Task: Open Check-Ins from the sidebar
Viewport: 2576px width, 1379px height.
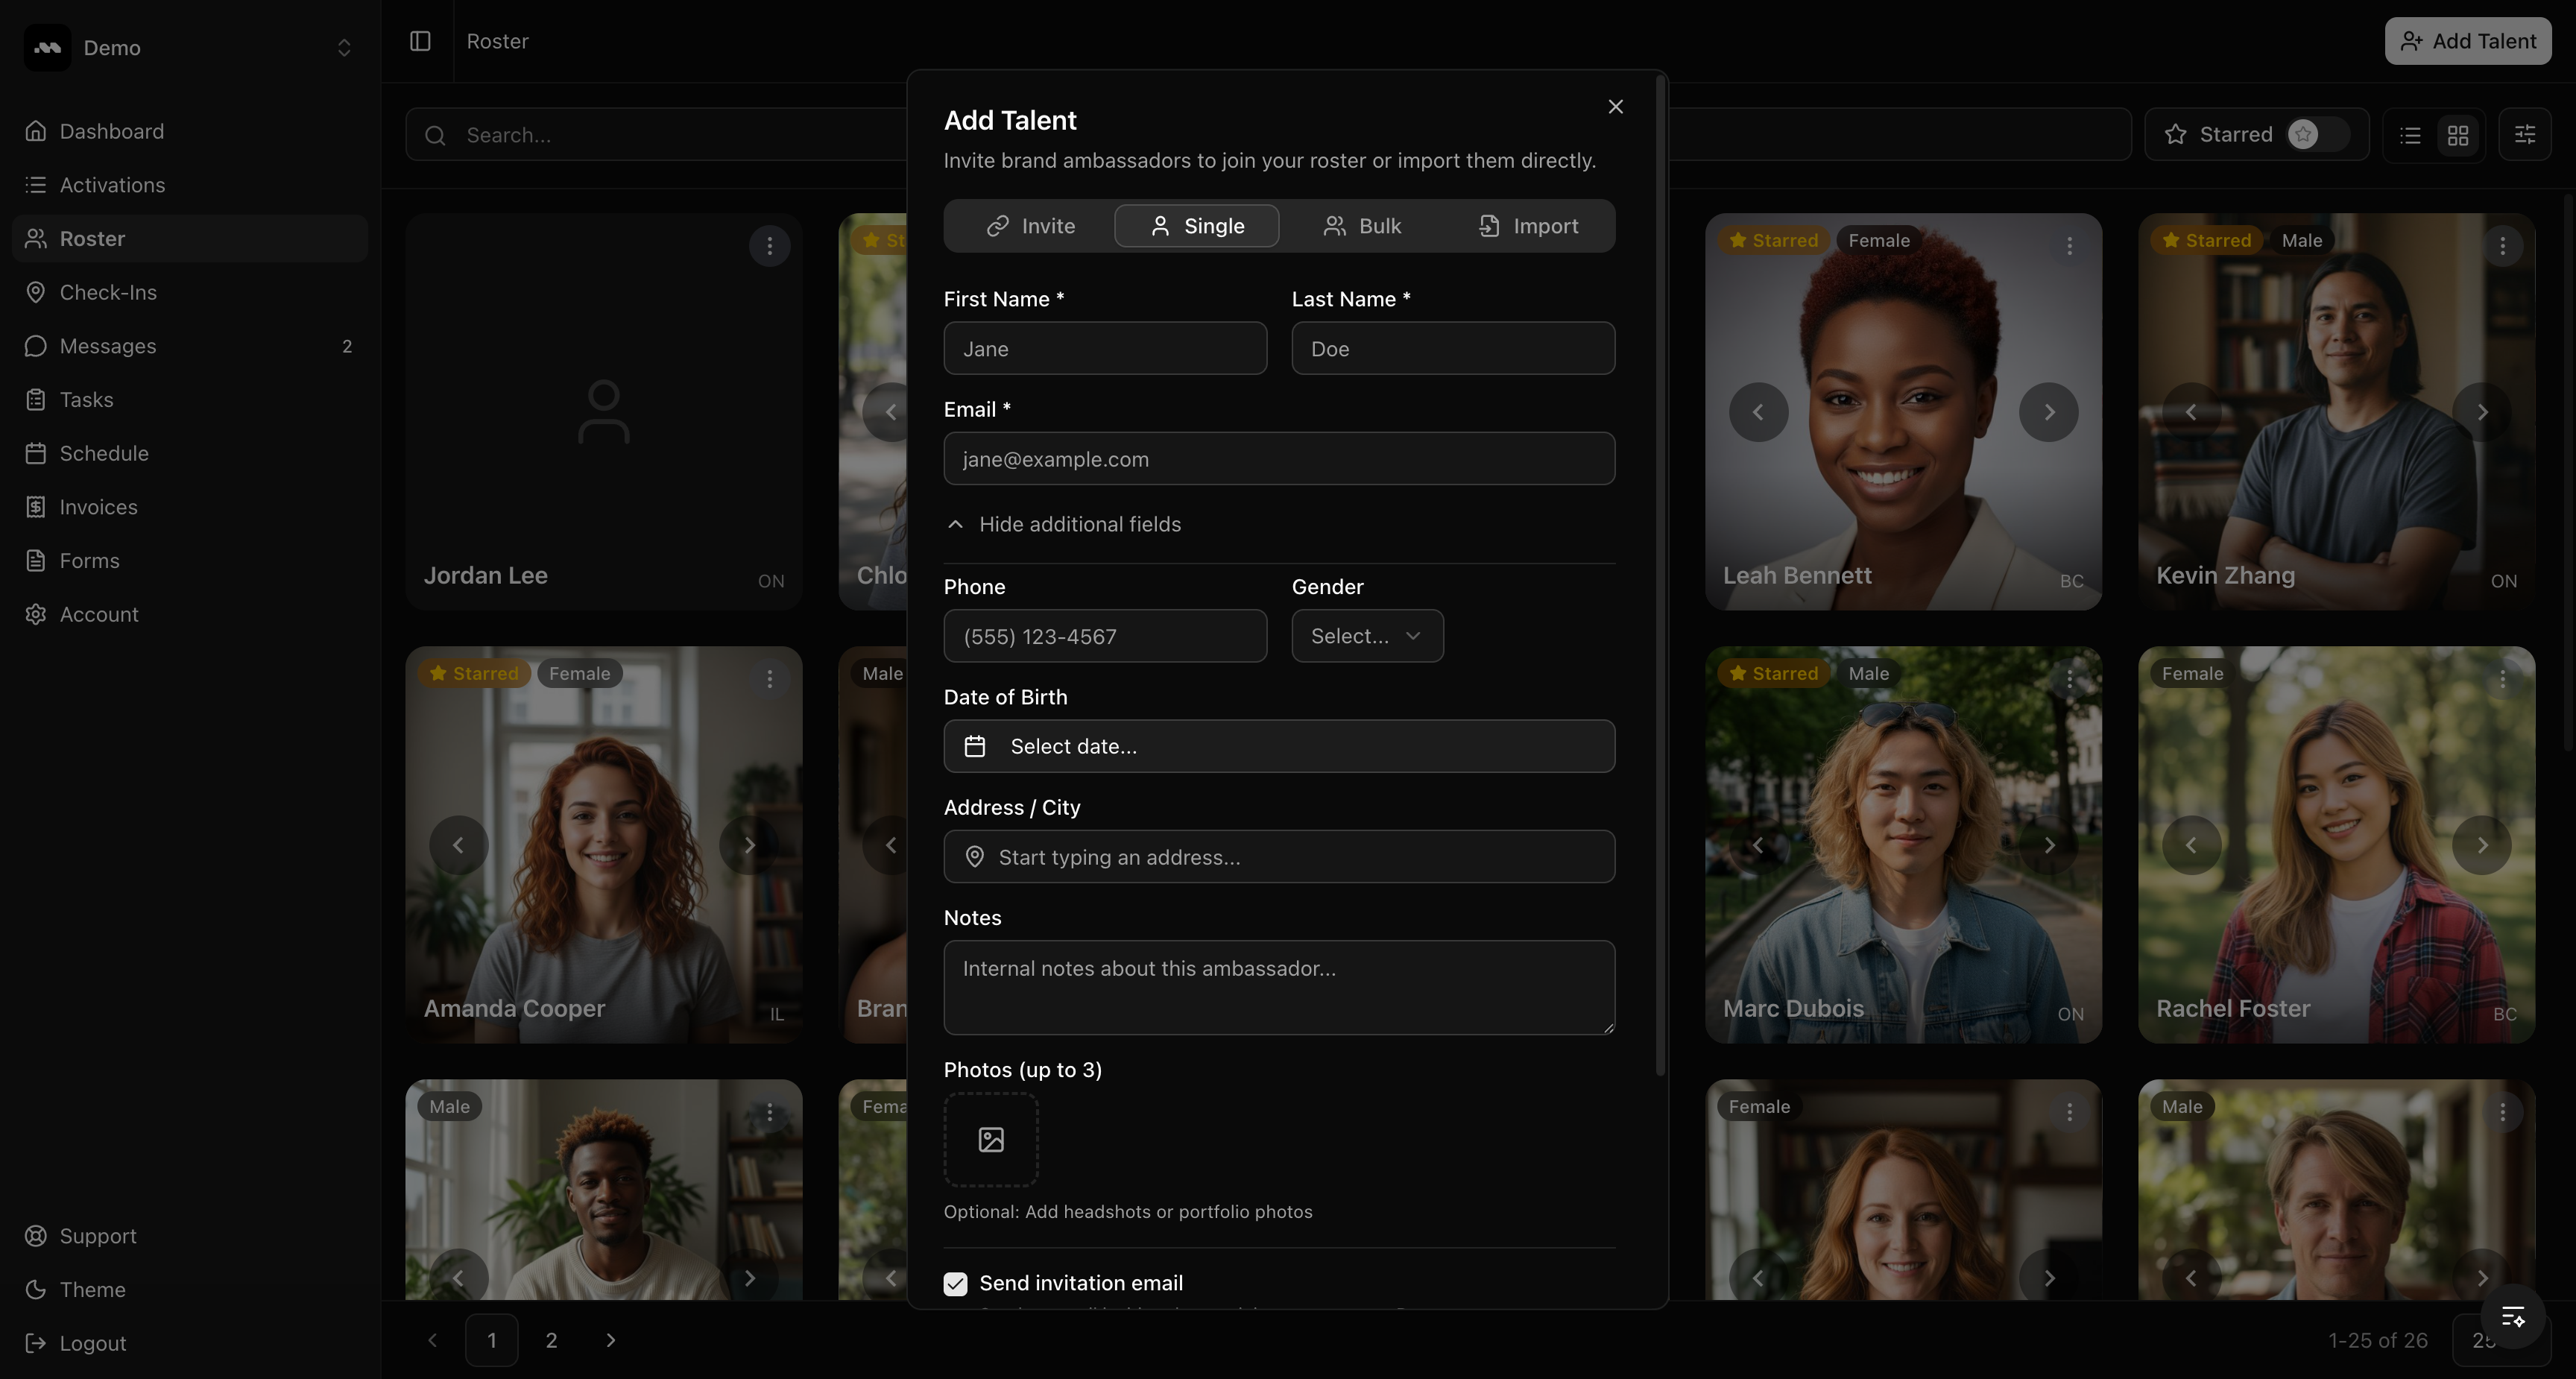Action: [x=108, y=292]
